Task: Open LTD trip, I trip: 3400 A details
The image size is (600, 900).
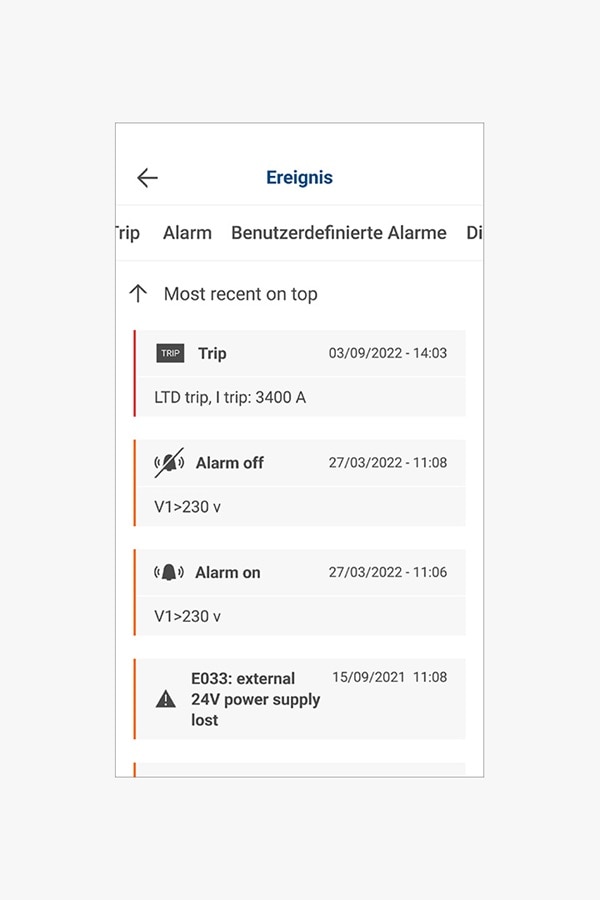Action: click(x=230, y=397)
